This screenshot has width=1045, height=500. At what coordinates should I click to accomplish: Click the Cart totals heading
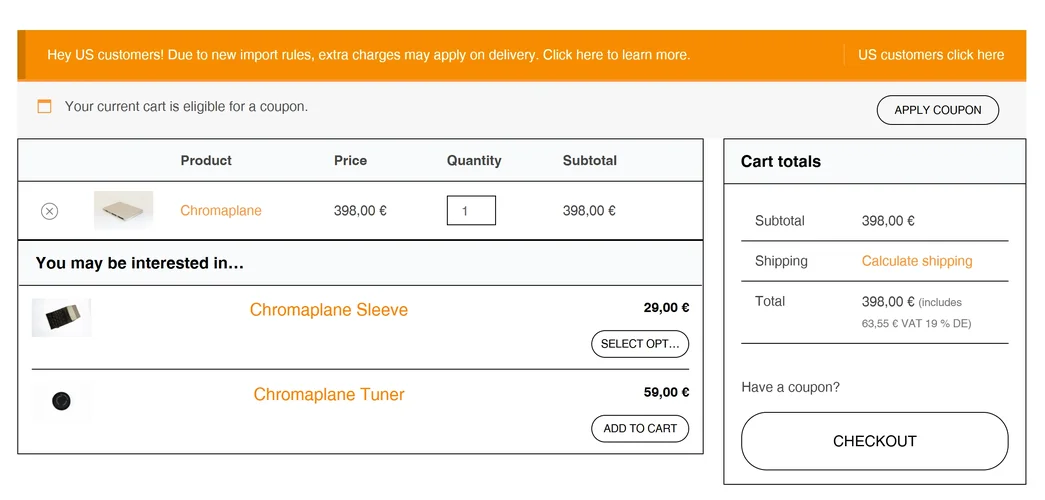[x=780, y=162]
